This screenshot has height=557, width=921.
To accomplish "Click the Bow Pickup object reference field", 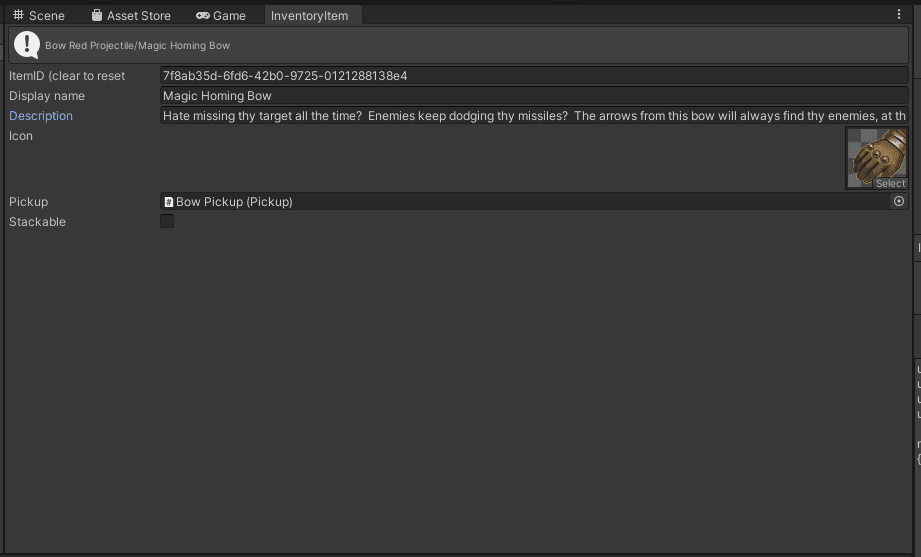I will click(525, 202).
